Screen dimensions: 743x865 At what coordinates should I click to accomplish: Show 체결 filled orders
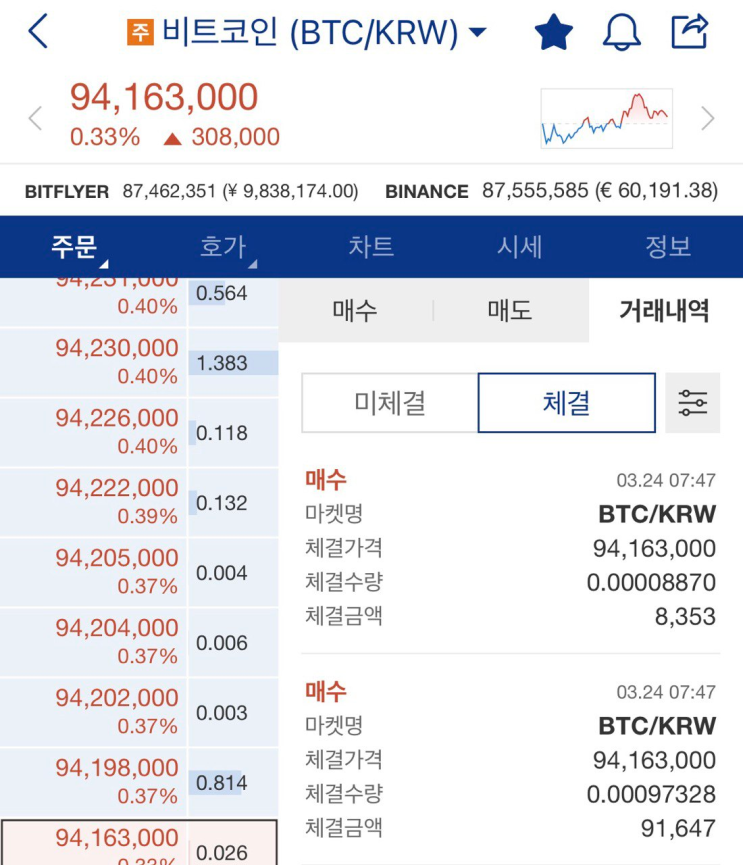pyautogui.click(x=566, y=403)
